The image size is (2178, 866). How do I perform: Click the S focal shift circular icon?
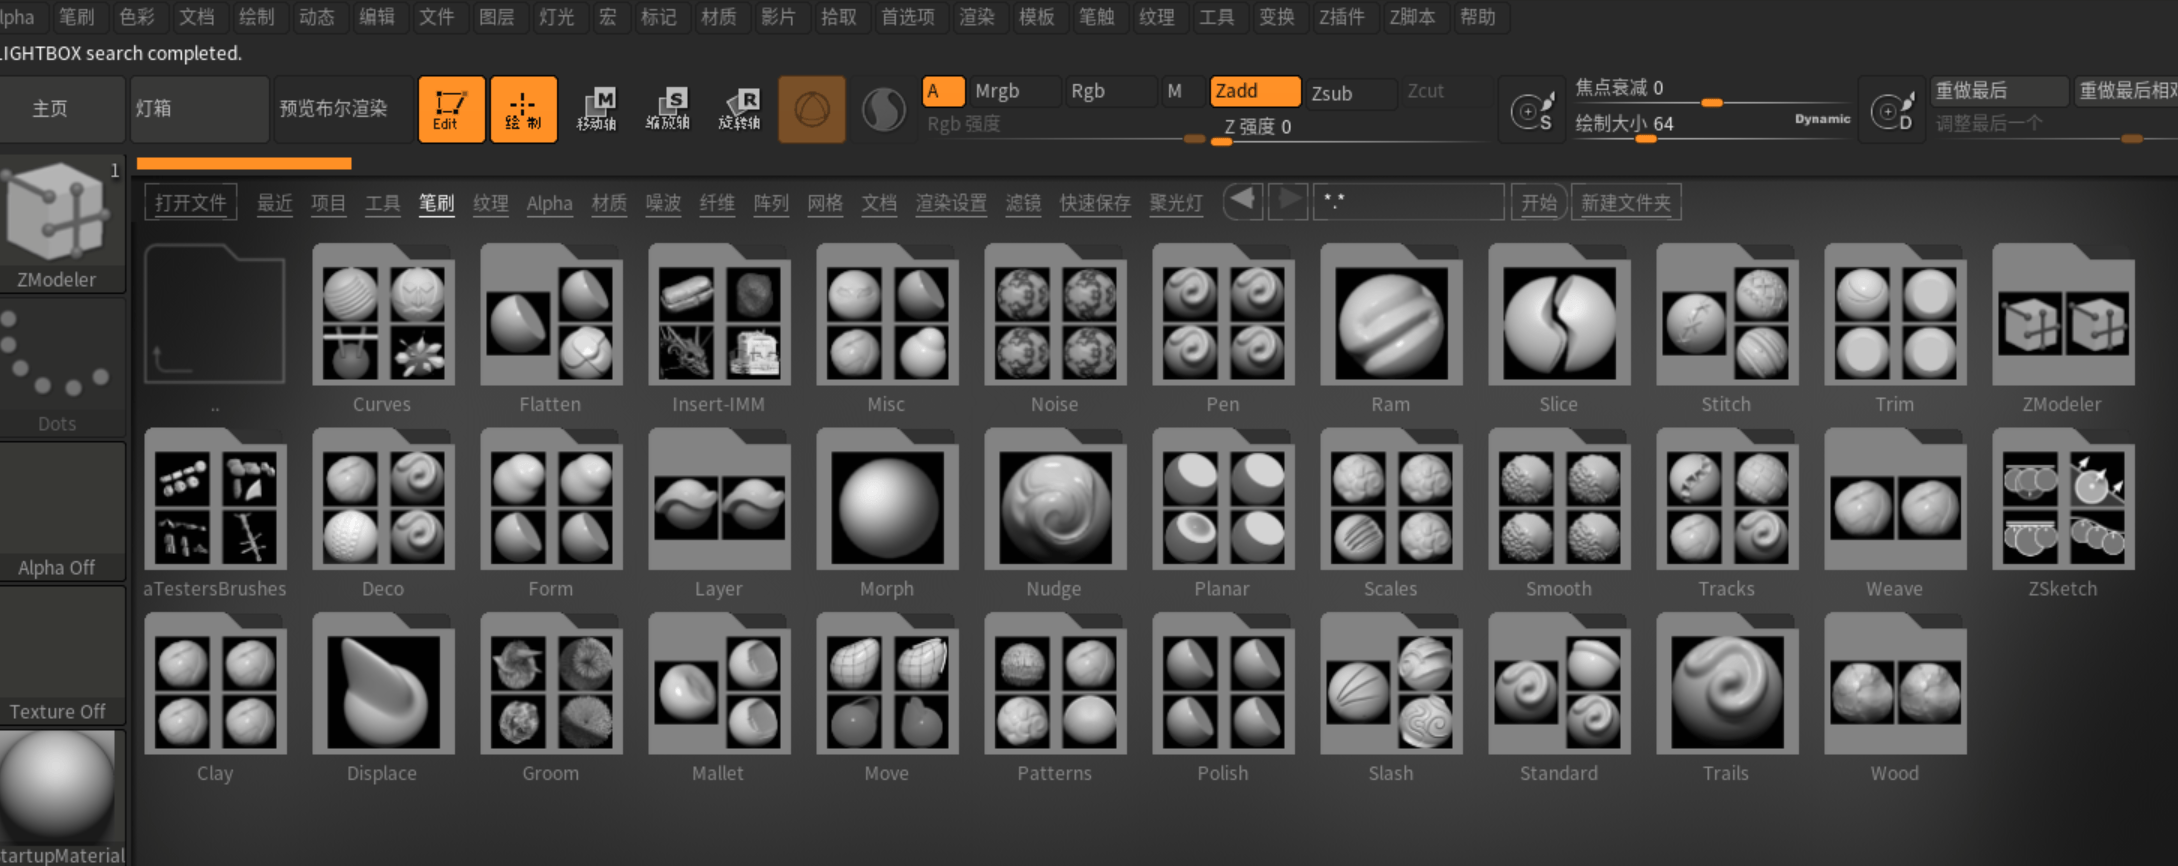[x=1531, y=110]
